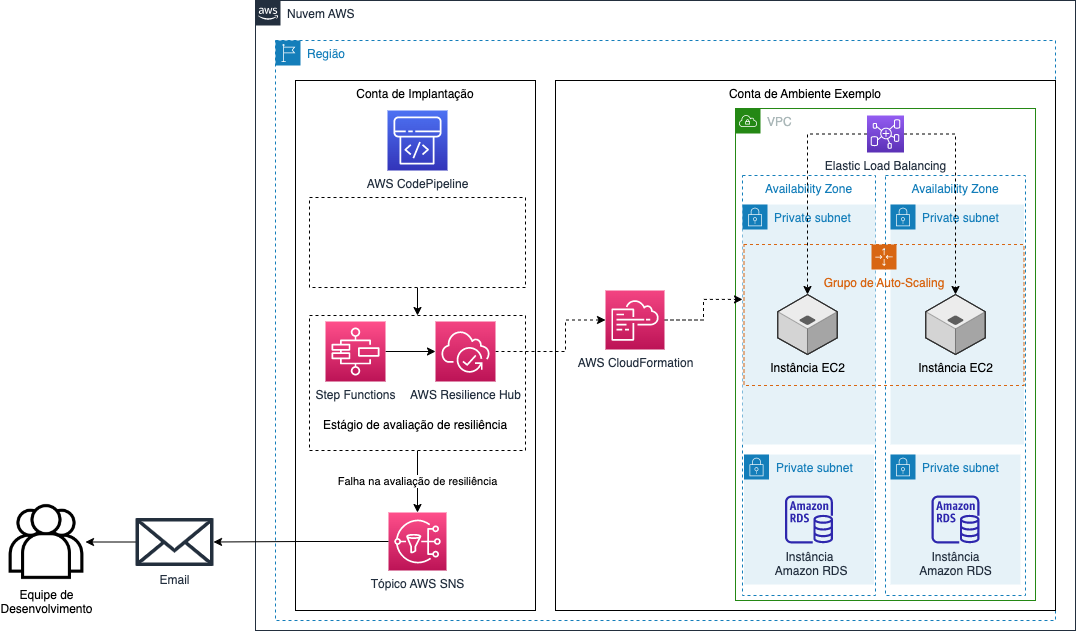Click lower-left Private subnet lock icon
This screenshot has width=1076, height=631.
tap(756, 467)
